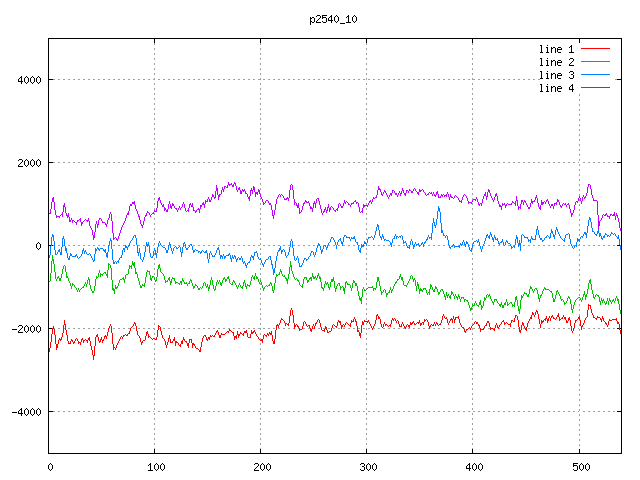Pick the red line 1 legend sample
This screenshot has width=640, height=480.
tap(595, 49)
